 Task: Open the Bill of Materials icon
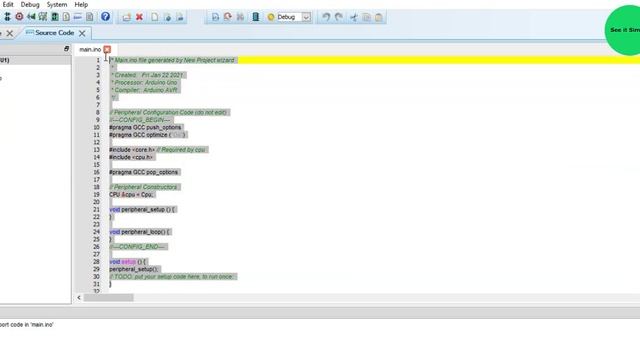[66, 17]
